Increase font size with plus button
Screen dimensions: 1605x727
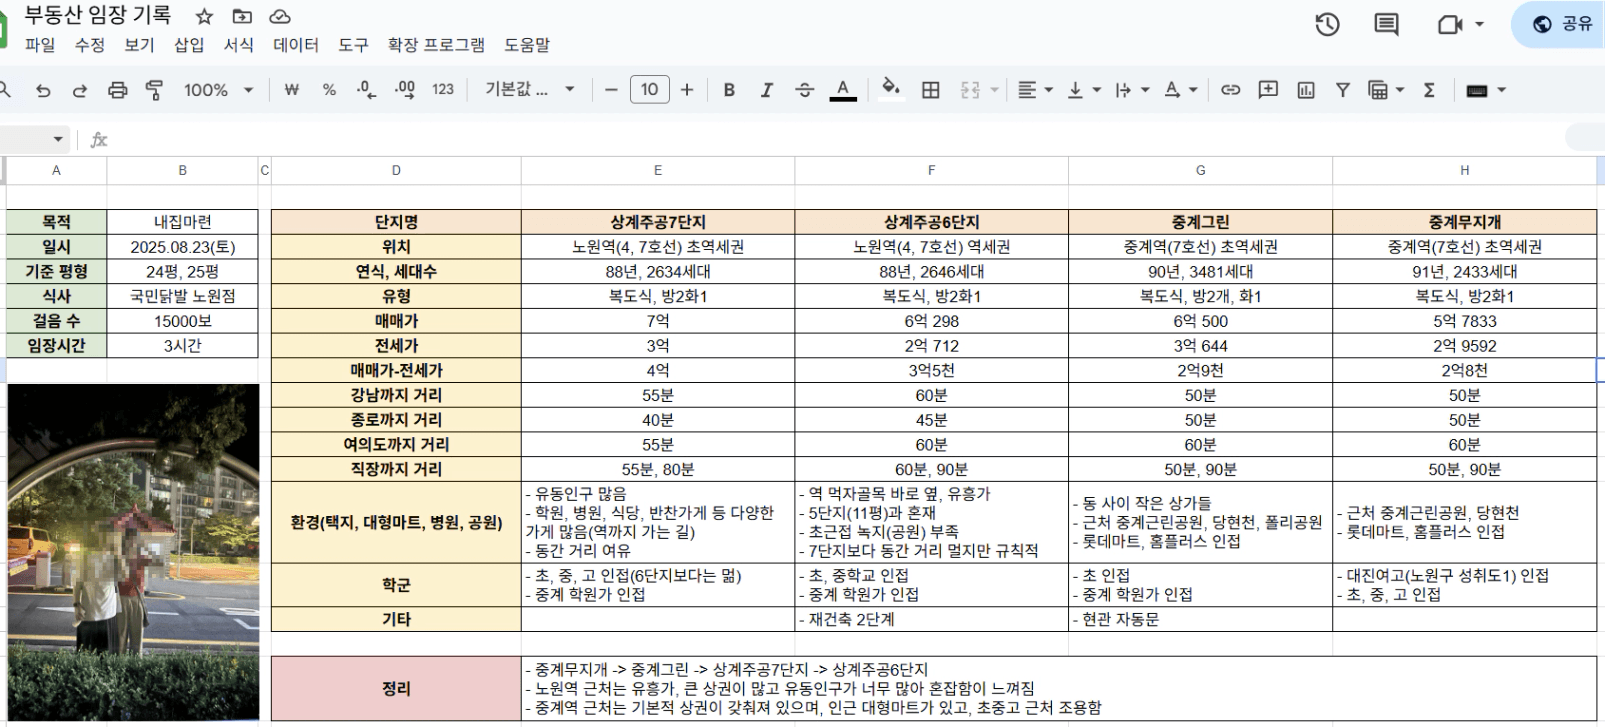pyautogui.click(x=687, y=90)
